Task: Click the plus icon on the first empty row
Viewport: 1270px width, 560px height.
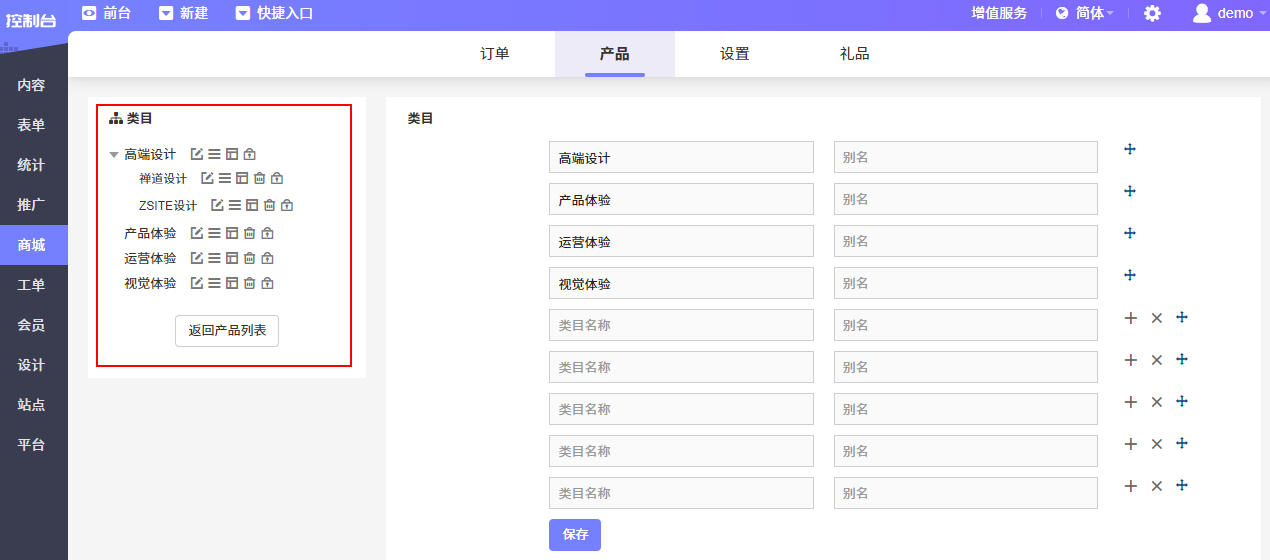Action: (x=1131, y=318)
